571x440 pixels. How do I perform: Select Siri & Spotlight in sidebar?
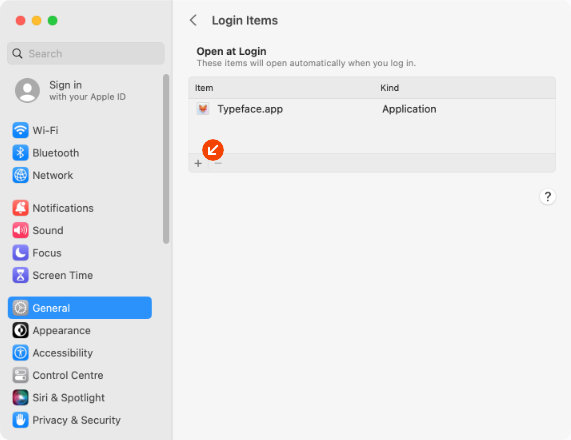point(68,397)
